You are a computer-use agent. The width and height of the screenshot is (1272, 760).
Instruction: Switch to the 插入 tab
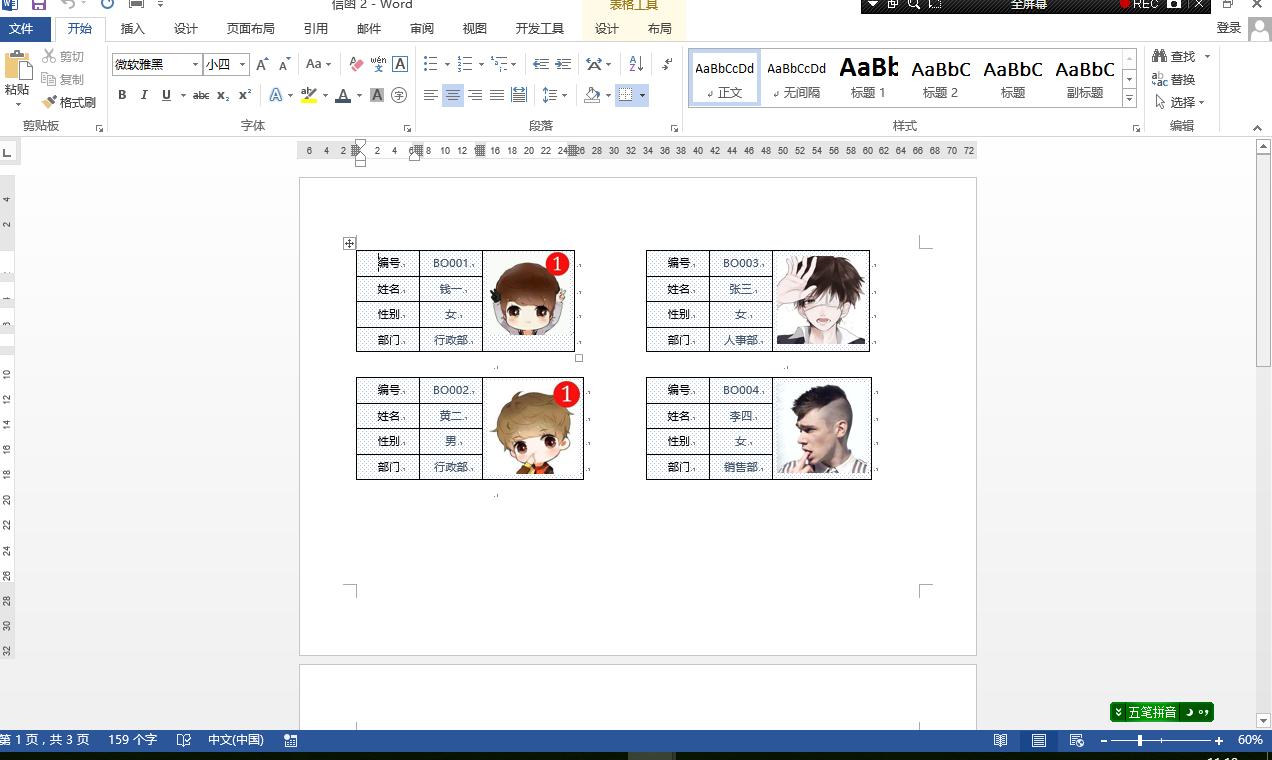(x=133, y=29)
